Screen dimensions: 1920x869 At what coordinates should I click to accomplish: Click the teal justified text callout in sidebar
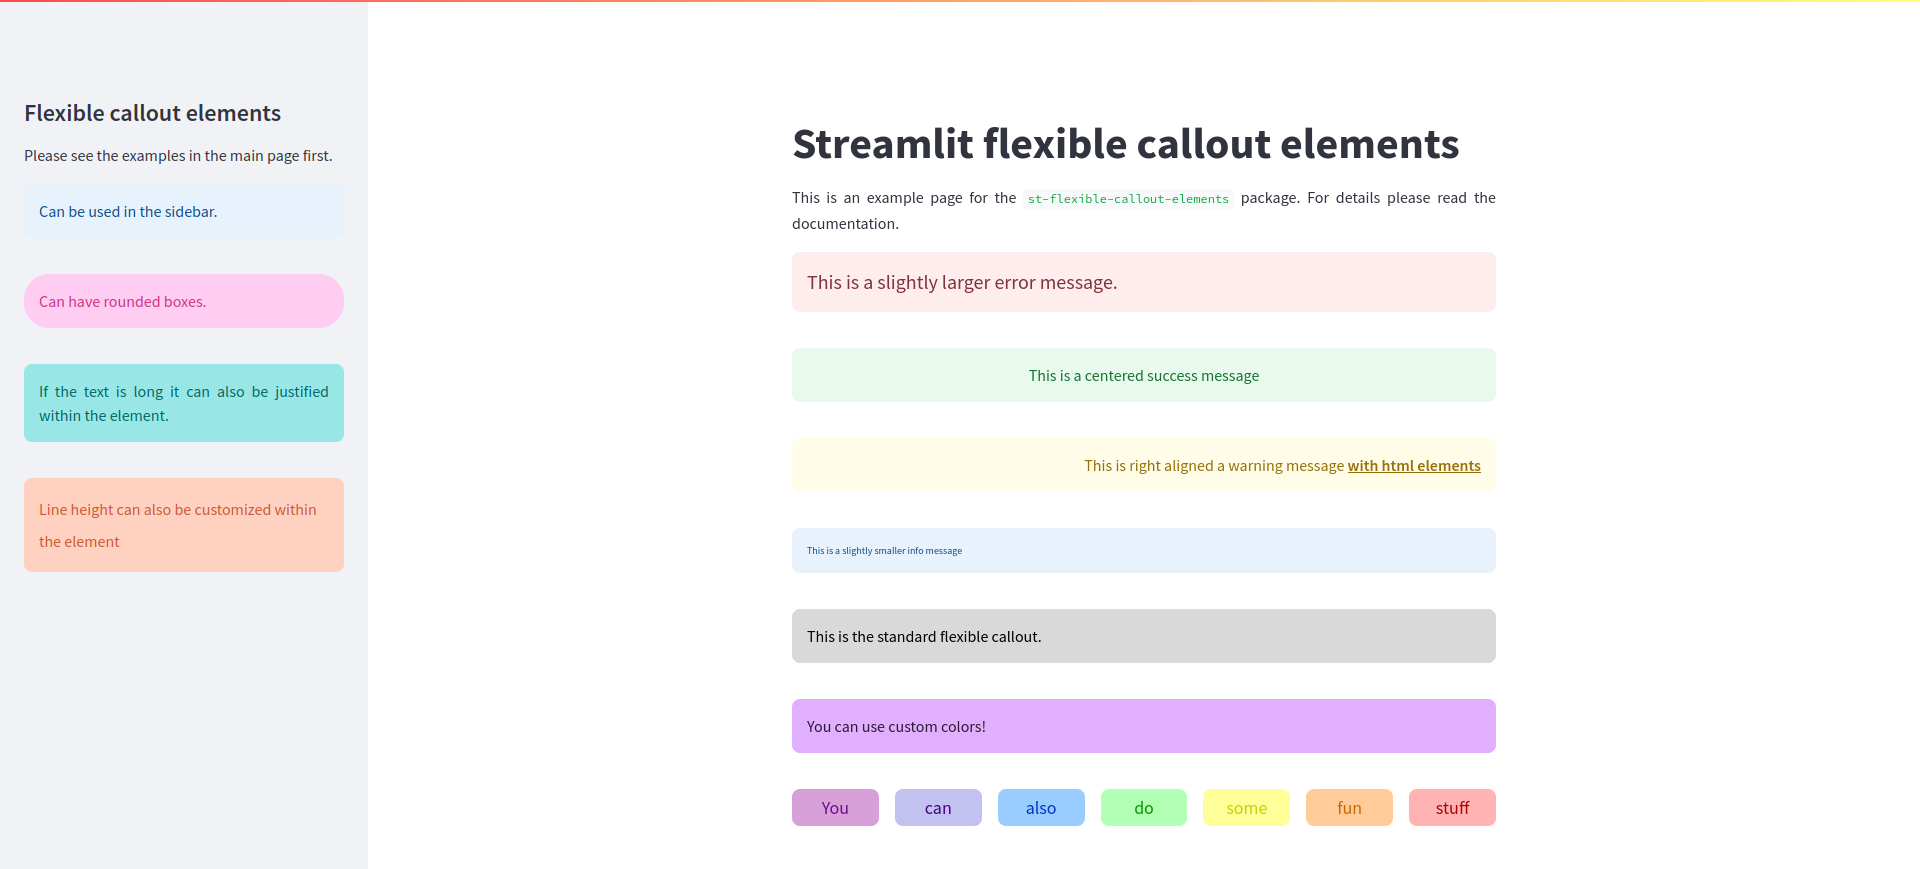[183, 403]
